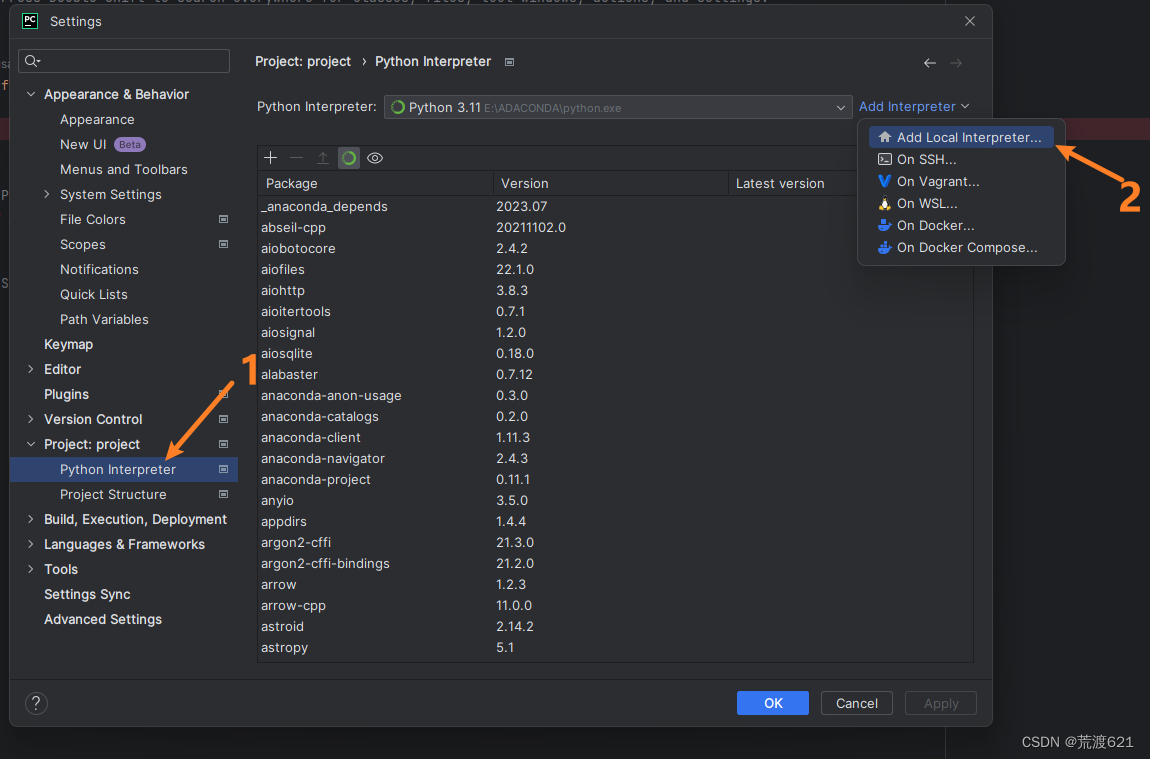
Task: Click the project-level marker next to Python Interpreter row
Action: point(224,469)
